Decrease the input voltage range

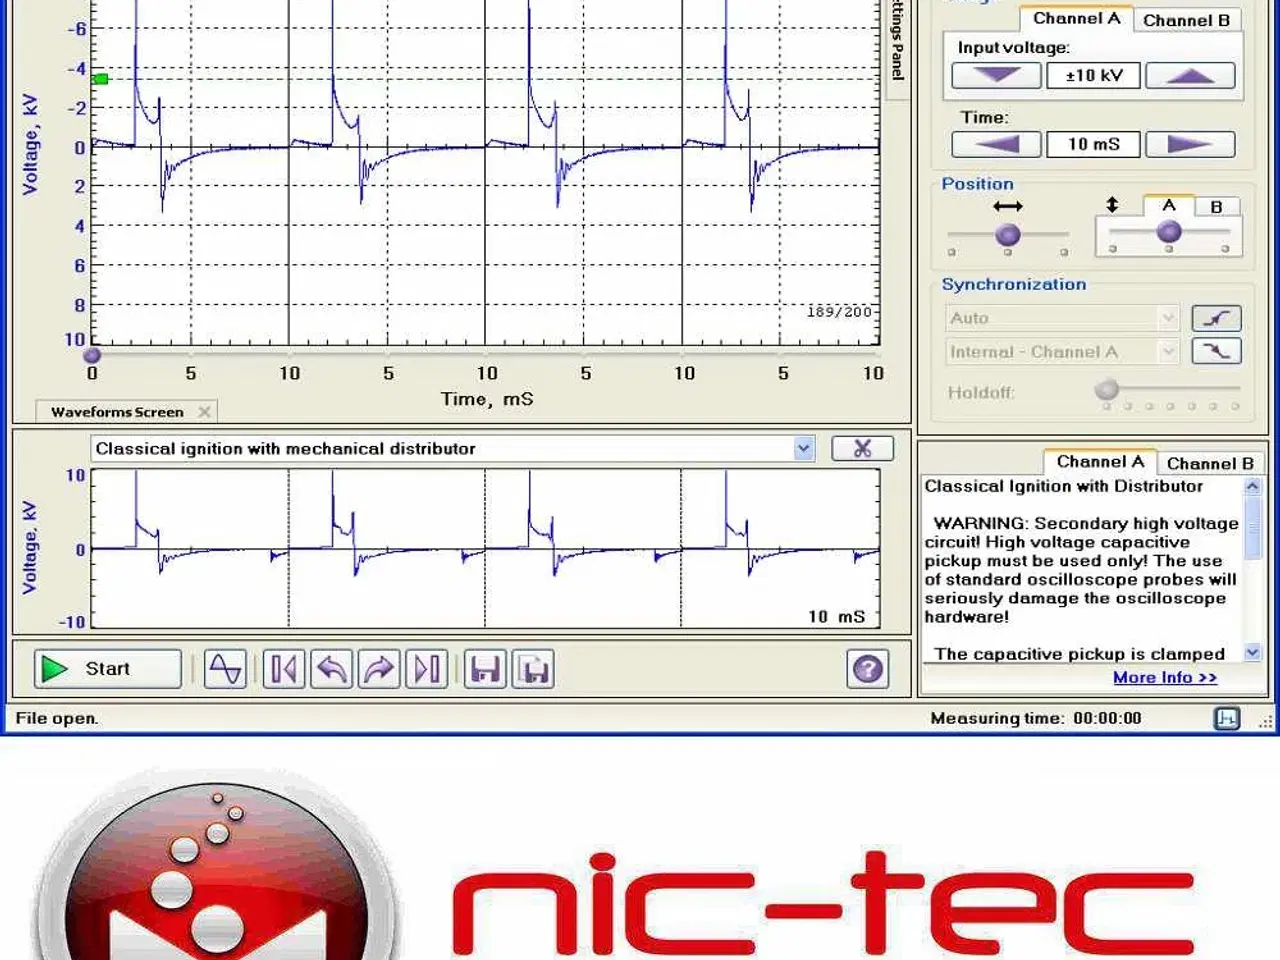pos(996,76)
